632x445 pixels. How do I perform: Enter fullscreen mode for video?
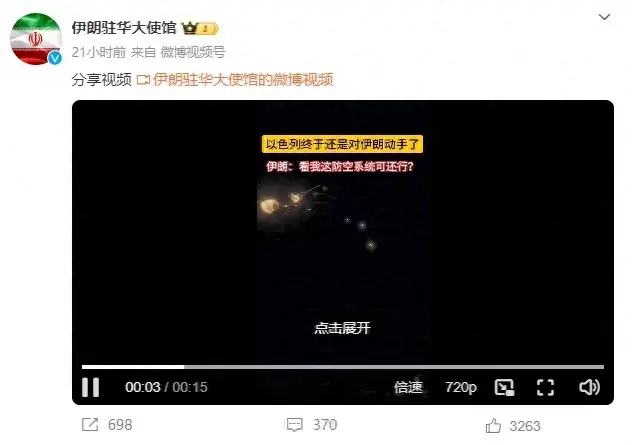(545, 387)
